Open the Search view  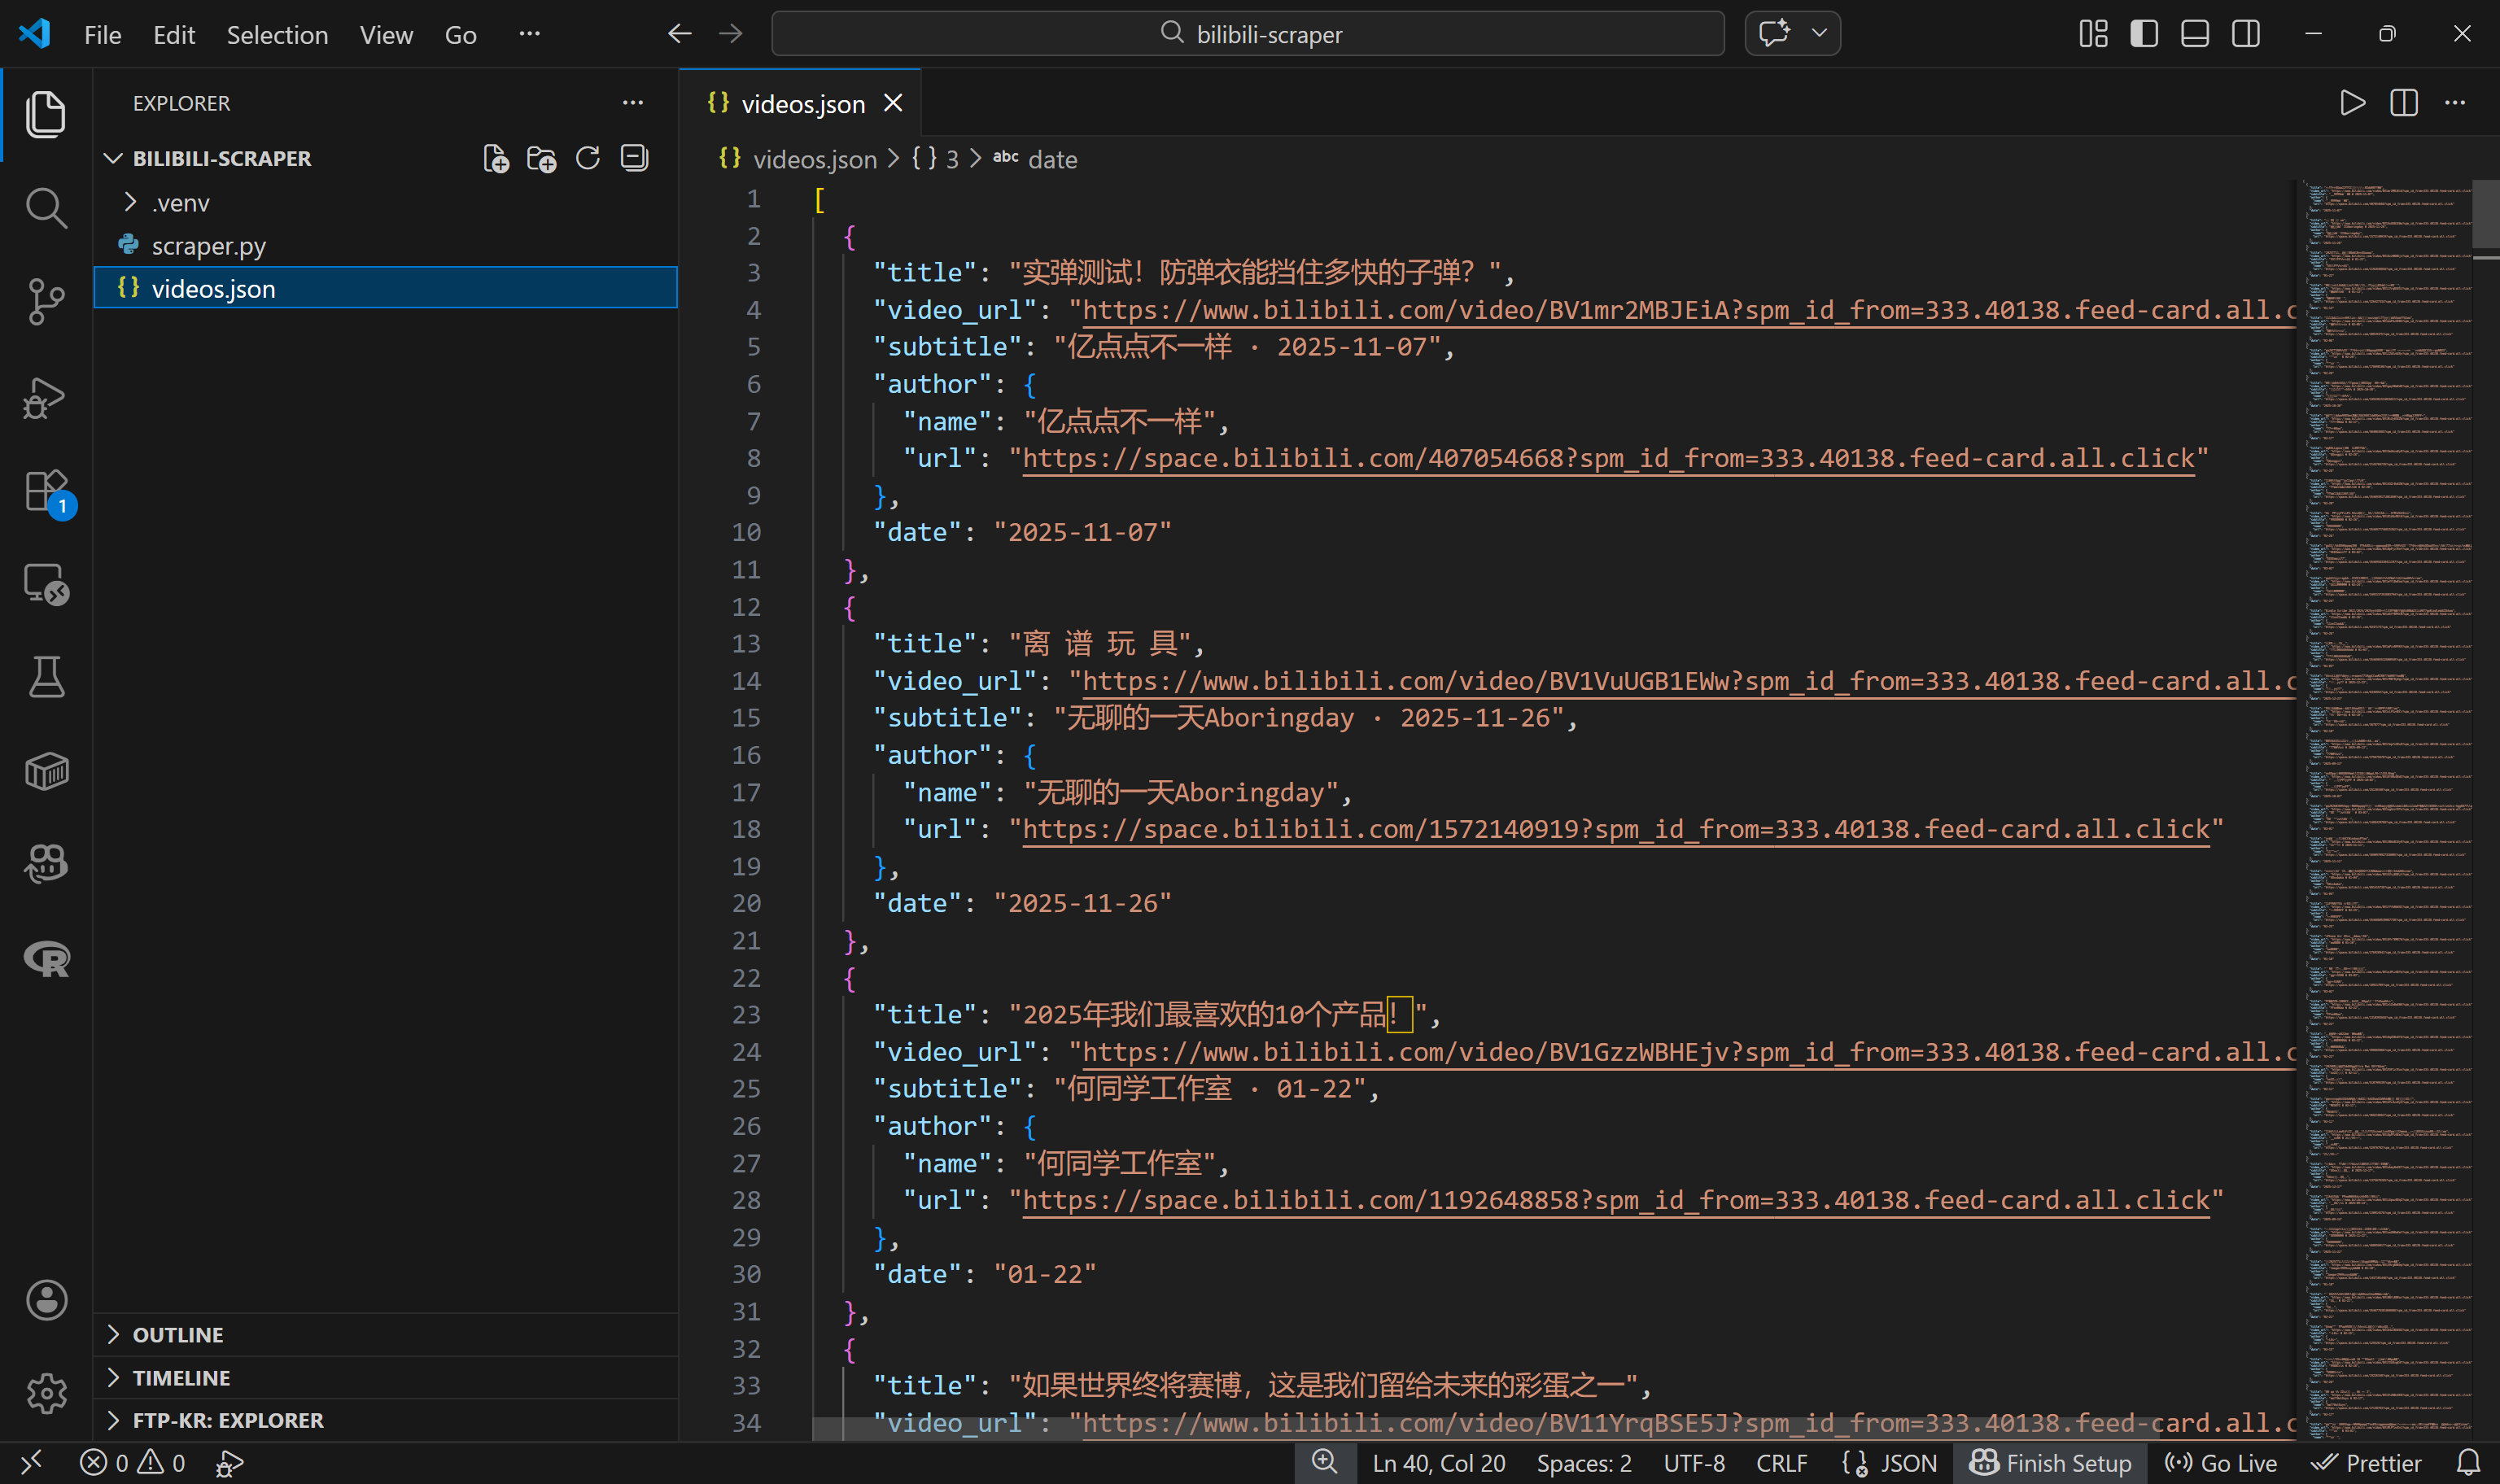(x=45, y=208)
